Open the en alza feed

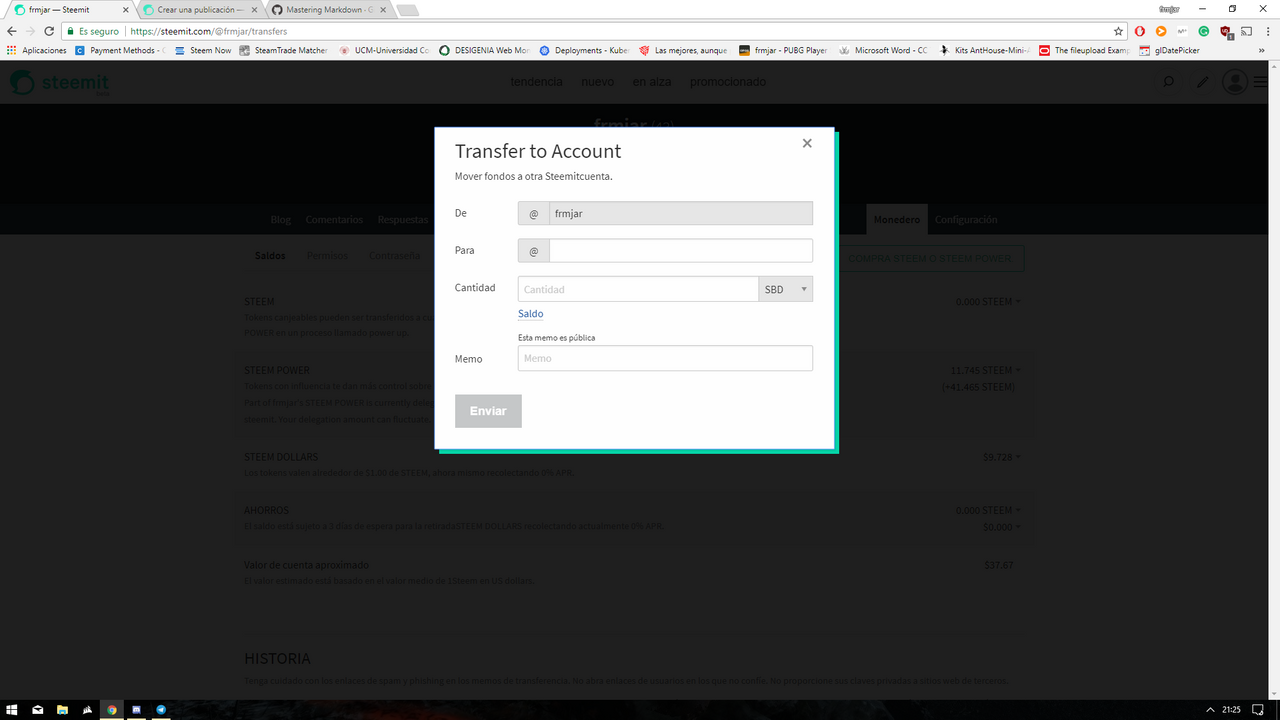(652, 81)
